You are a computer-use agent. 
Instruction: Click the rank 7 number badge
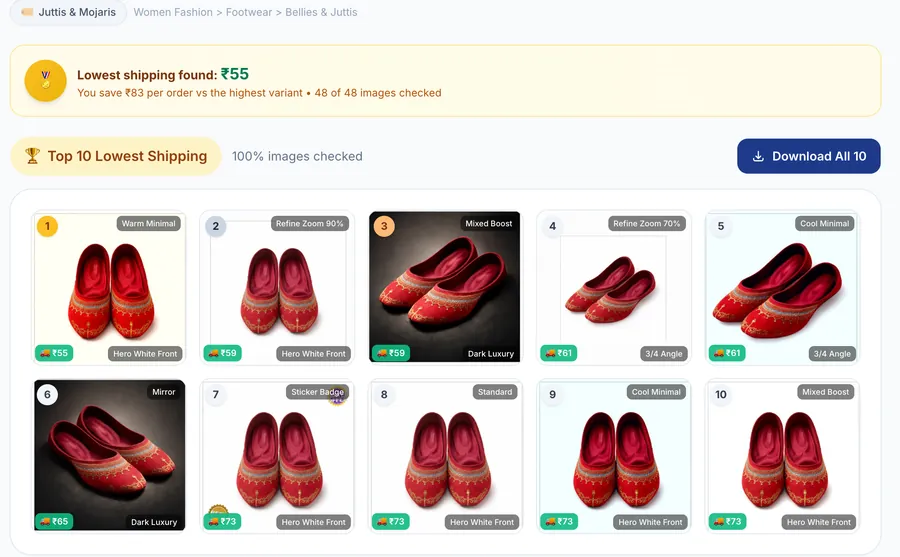pyautogui.click(x=216, y=394)
